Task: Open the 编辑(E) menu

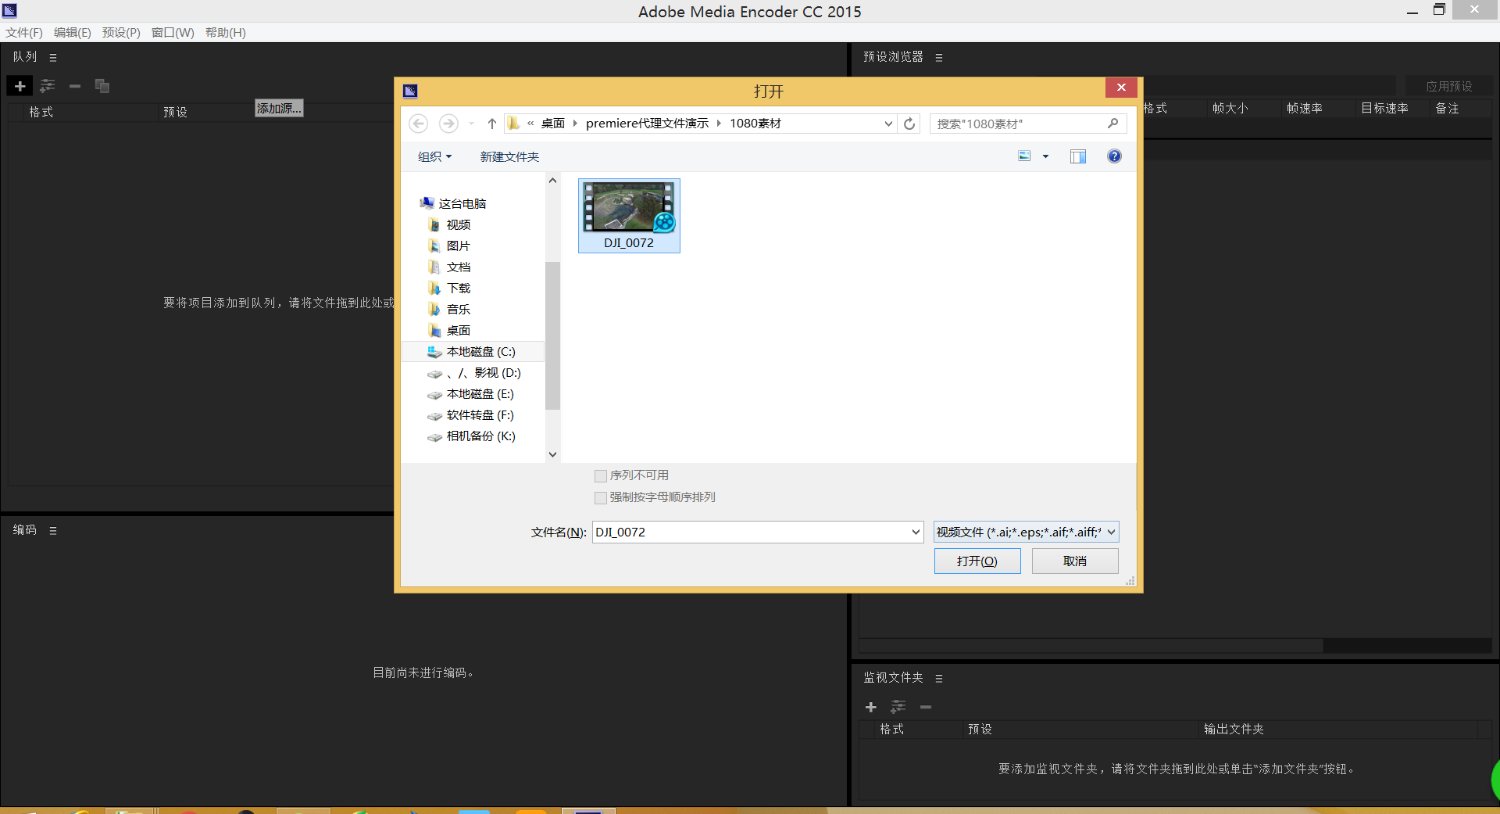Action: [x=72, y=33]
